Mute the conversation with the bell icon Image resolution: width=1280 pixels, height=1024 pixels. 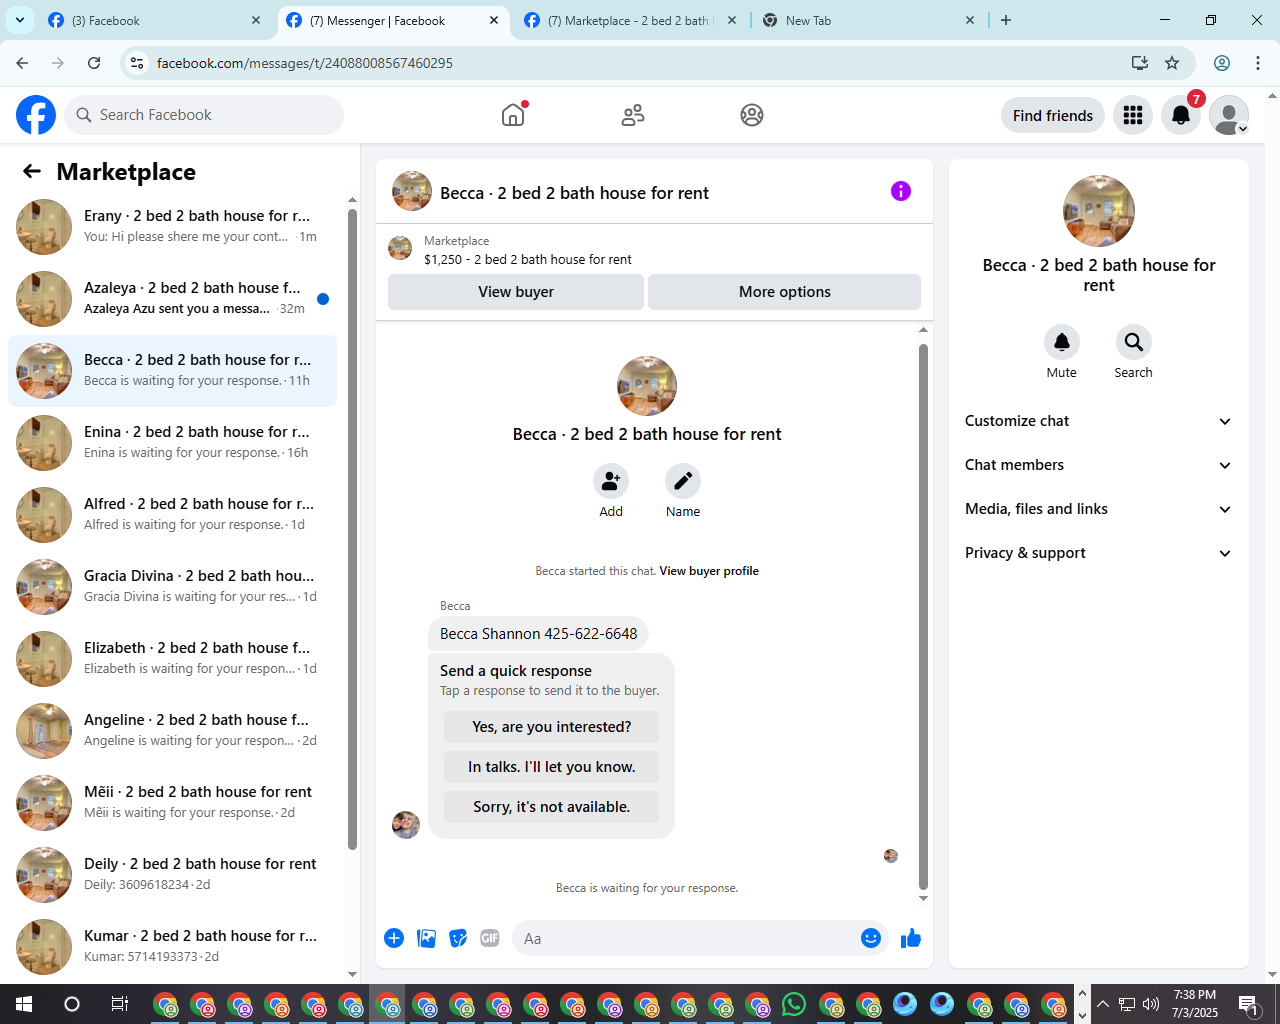(1062, 342)
